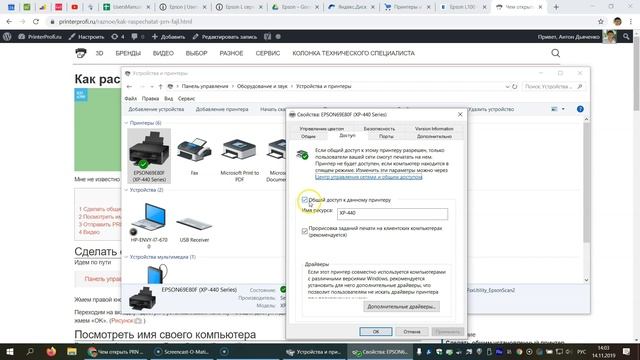Click Дополнительные драйверы button
The image size is (640, 360).
pyautogui.click(x=402, y=307)
